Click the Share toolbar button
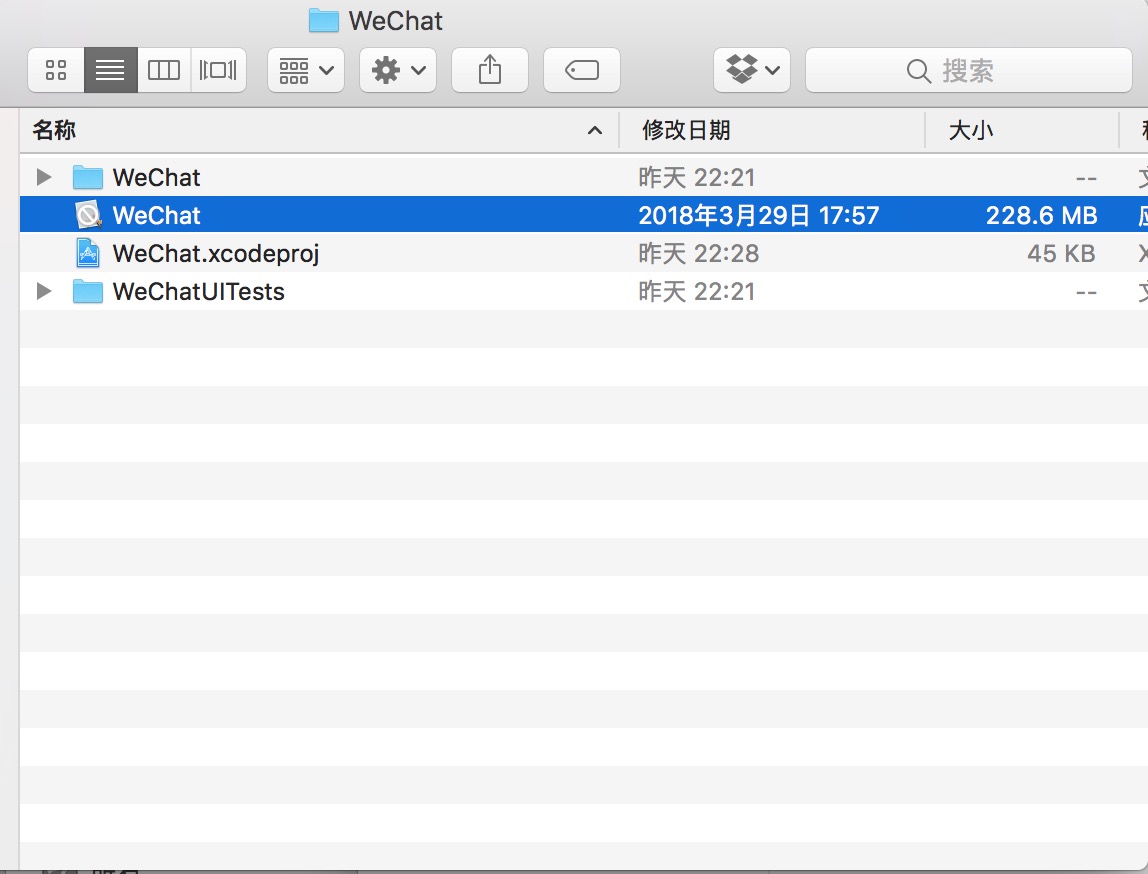This screenshot has height=874, width=1148. (x=490, y=70)
